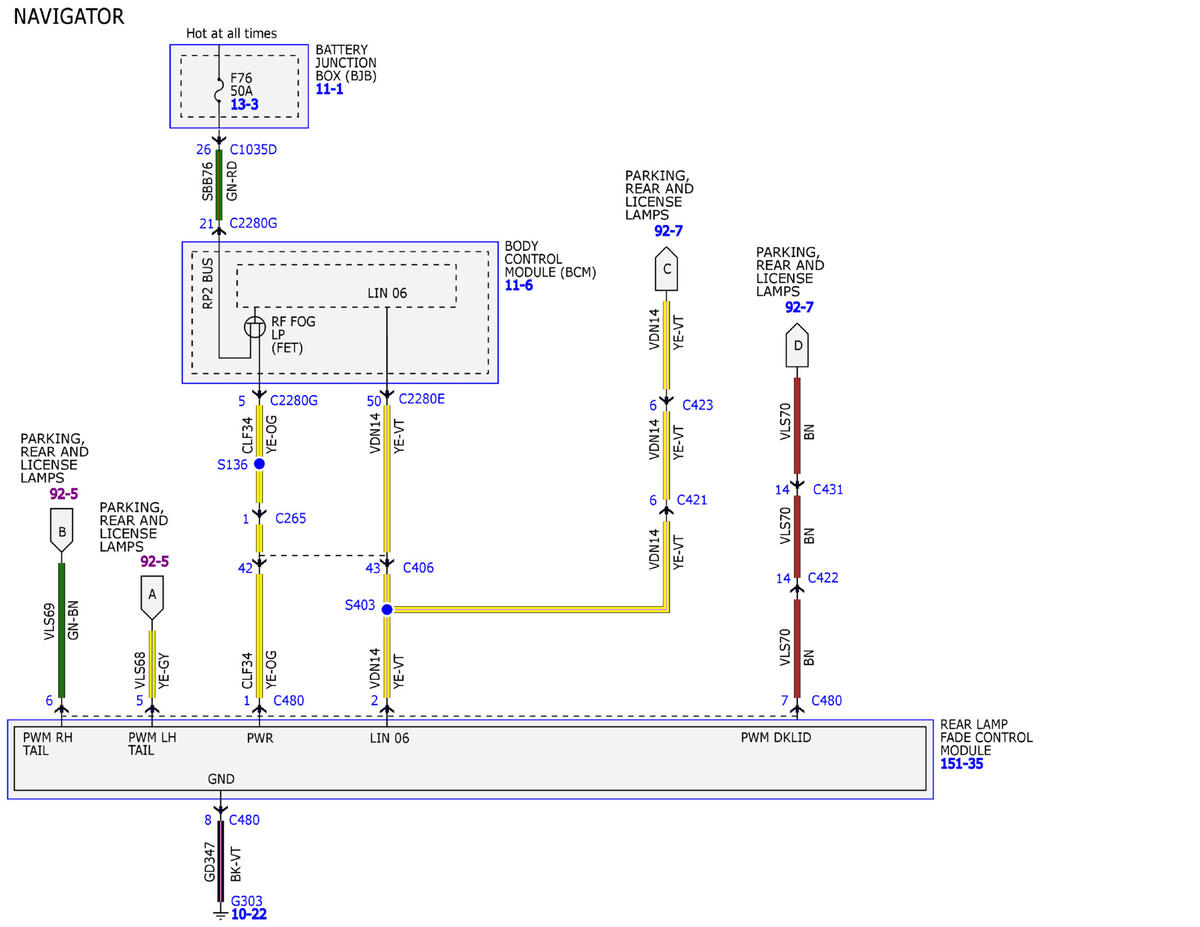1200x927 pixels.
Task: Click pin number 50 at C2280E
Action: click(x=374, y=399)
